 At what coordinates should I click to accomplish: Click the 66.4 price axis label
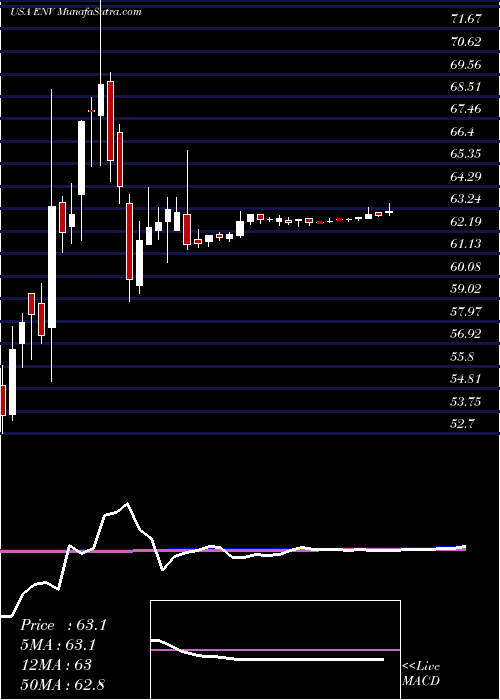click(x=462, y=131)
